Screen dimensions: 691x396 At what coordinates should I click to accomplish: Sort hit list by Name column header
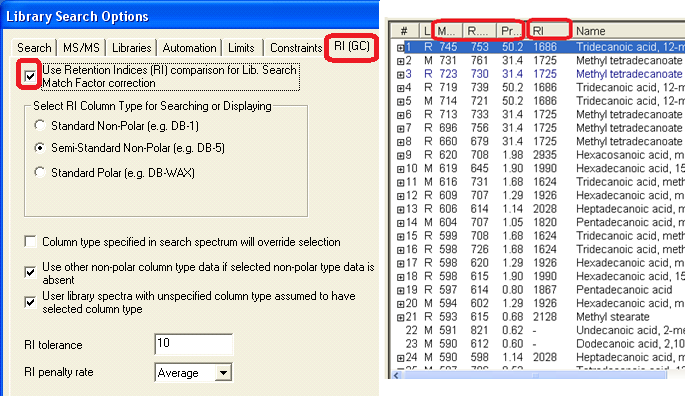[x=628, y=31]
